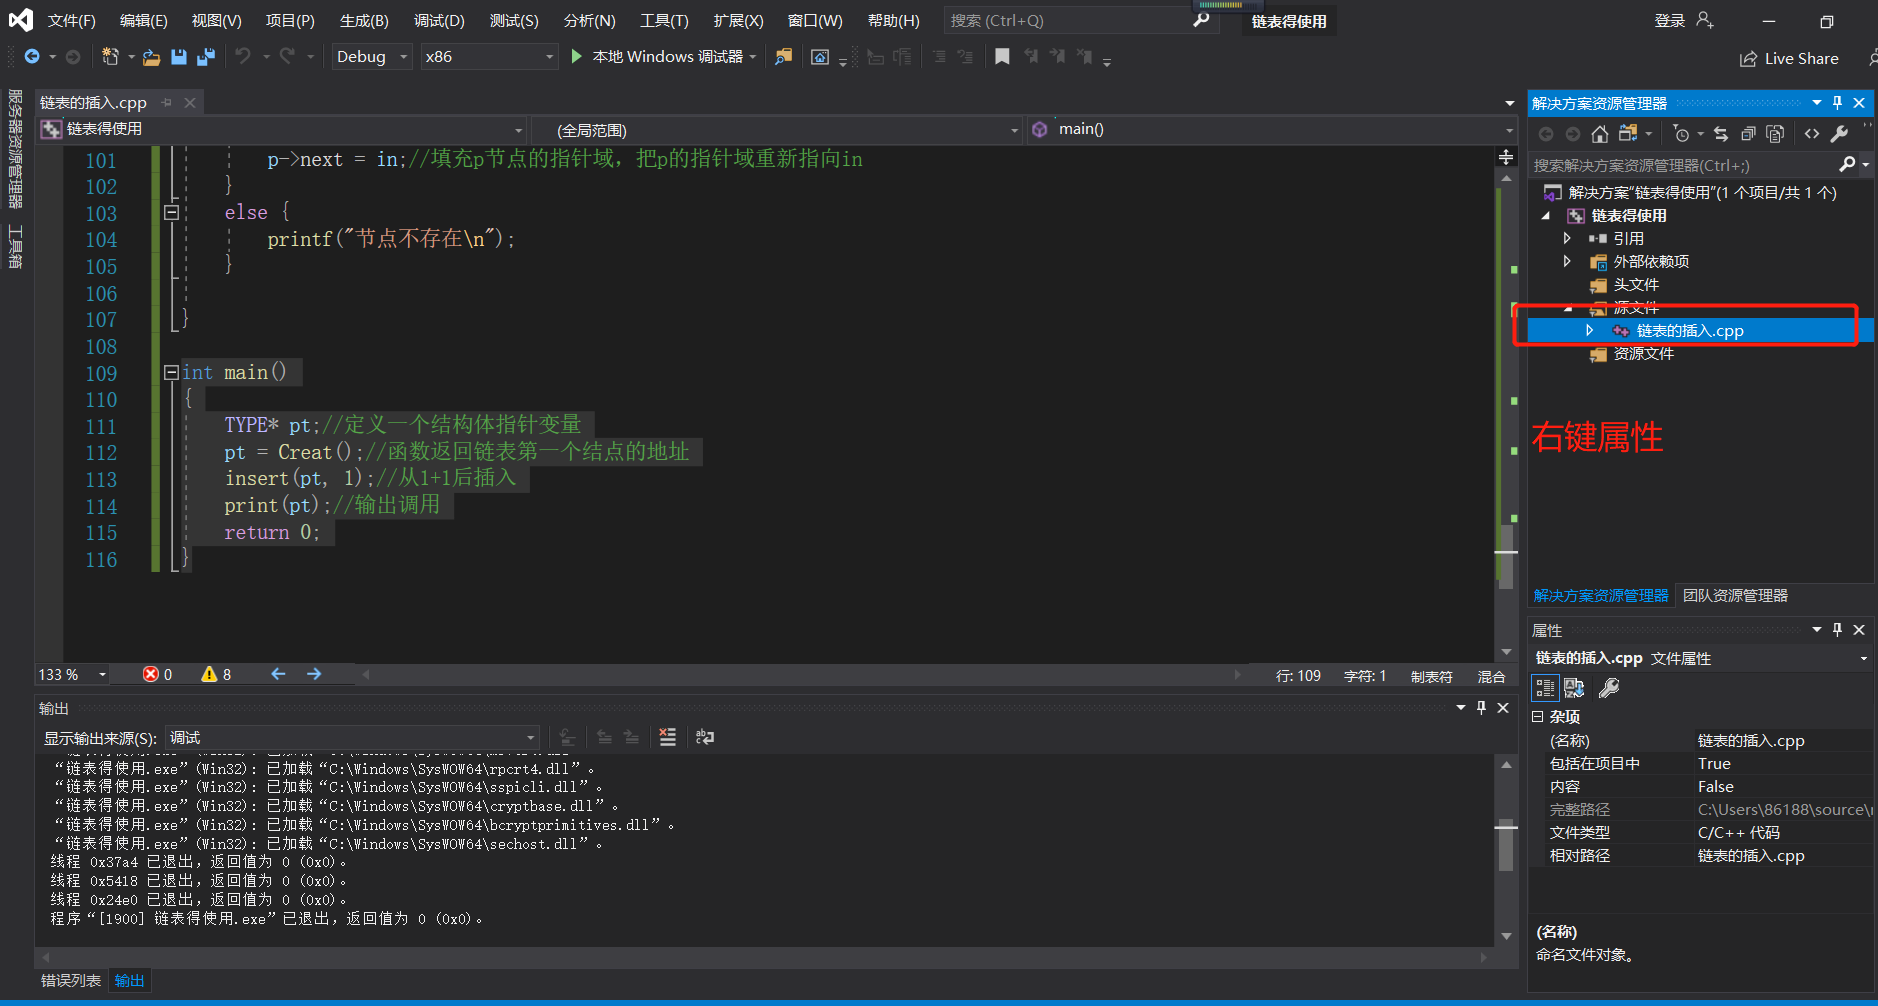Open the main() member dropdown
Screen dimensions: 1878x1006
[x=1273, y=130]
